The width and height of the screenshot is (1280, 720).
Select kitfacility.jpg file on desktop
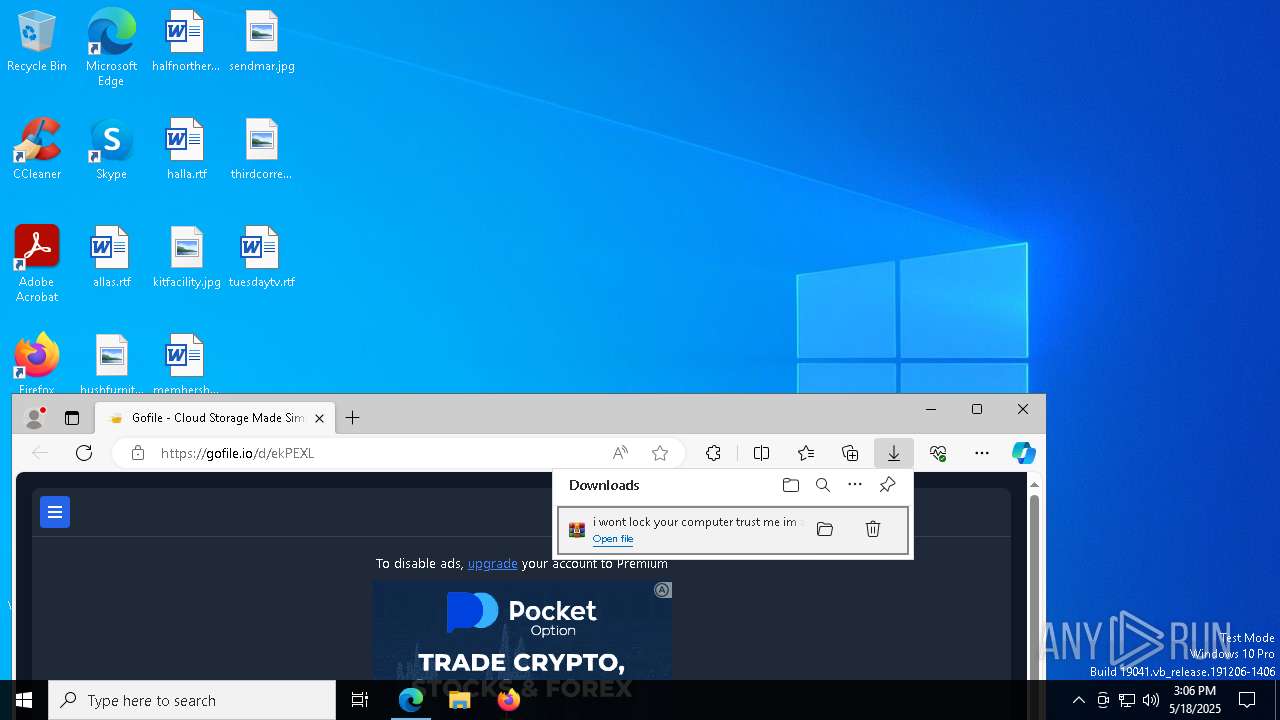(x=187, y=258)
